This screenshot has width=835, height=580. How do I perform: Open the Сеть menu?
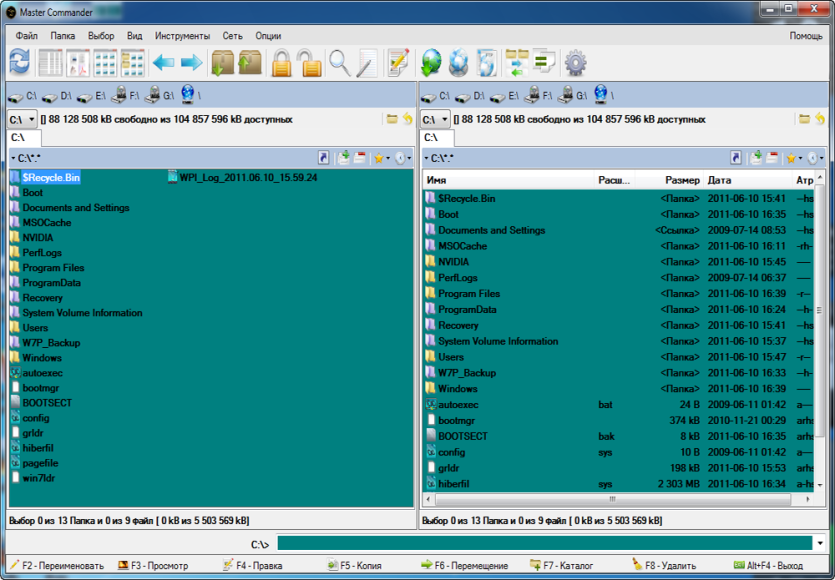click(x=233, y=36)
